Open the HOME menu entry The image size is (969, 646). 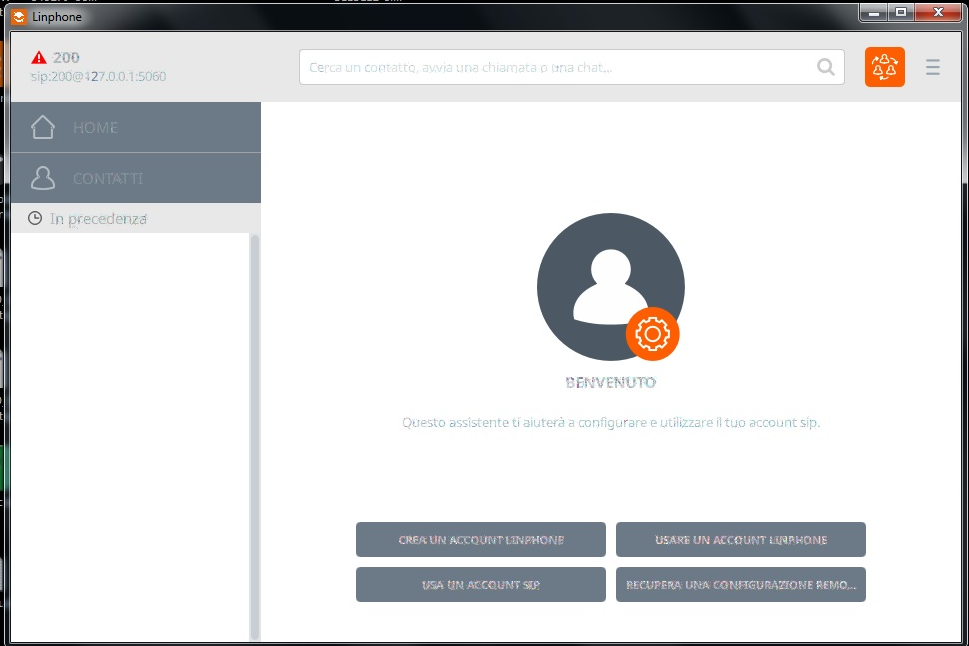[x=136, y=127]
